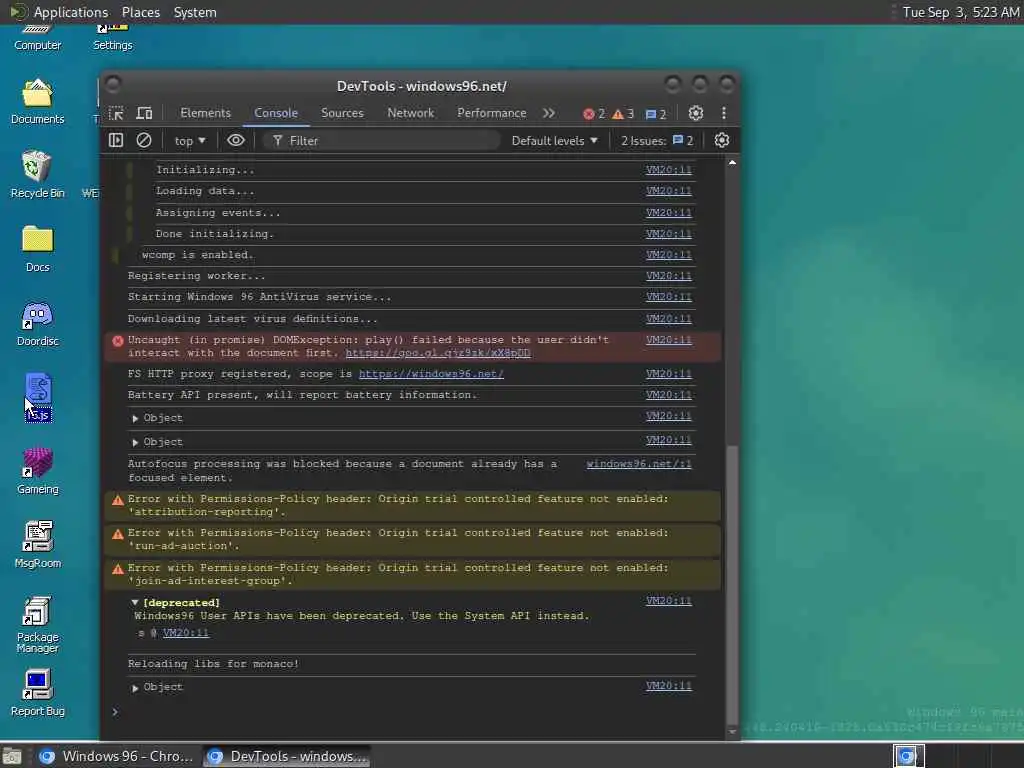This screenshot has height=768, width=1024.
Task: Open the https://windows96.net/ scope link
Action: coord(431,374)
